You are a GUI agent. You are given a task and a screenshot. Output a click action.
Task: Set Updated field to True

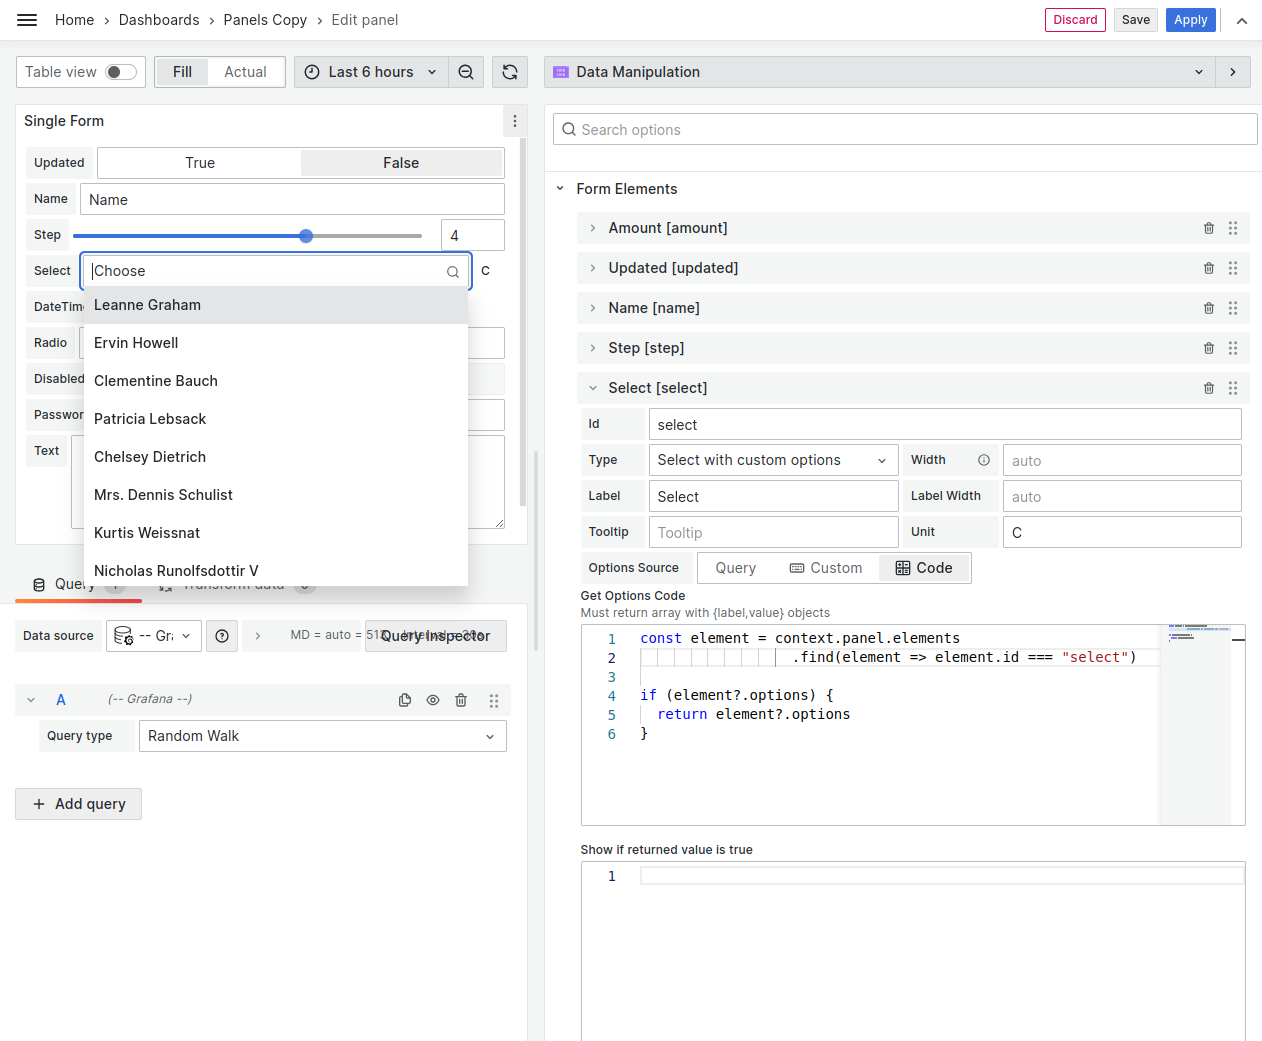[199, 162]
